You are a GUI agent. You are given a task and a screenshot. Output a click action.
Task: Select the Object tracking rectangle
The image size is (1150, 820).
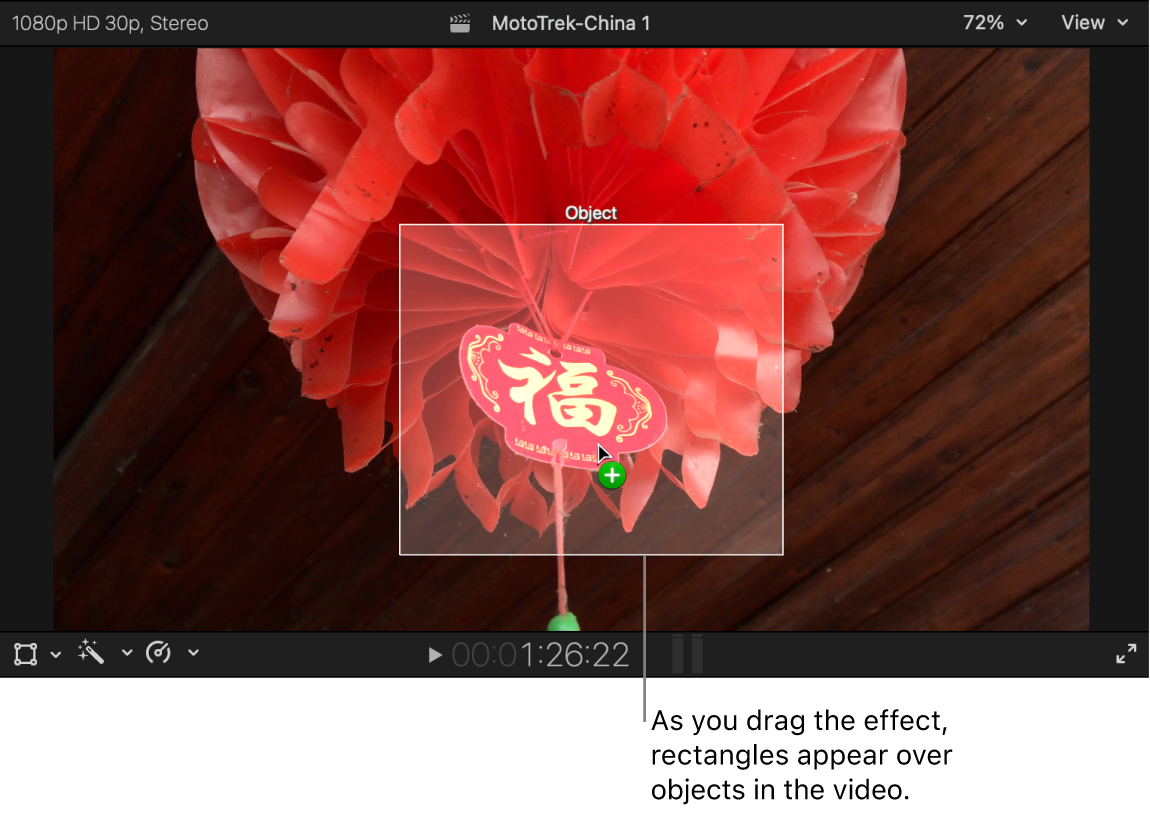[592, 227]
